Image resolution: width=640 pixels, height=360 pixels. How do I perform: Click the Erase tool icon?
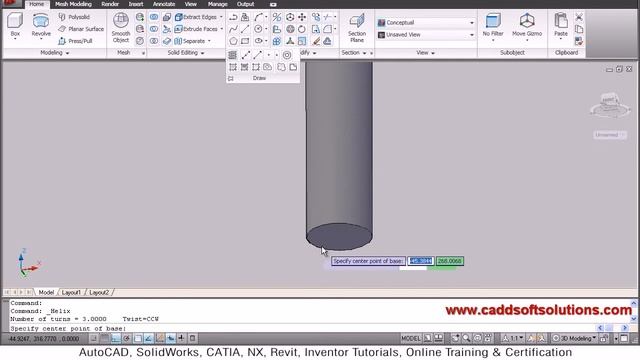[x=316, y=41]
